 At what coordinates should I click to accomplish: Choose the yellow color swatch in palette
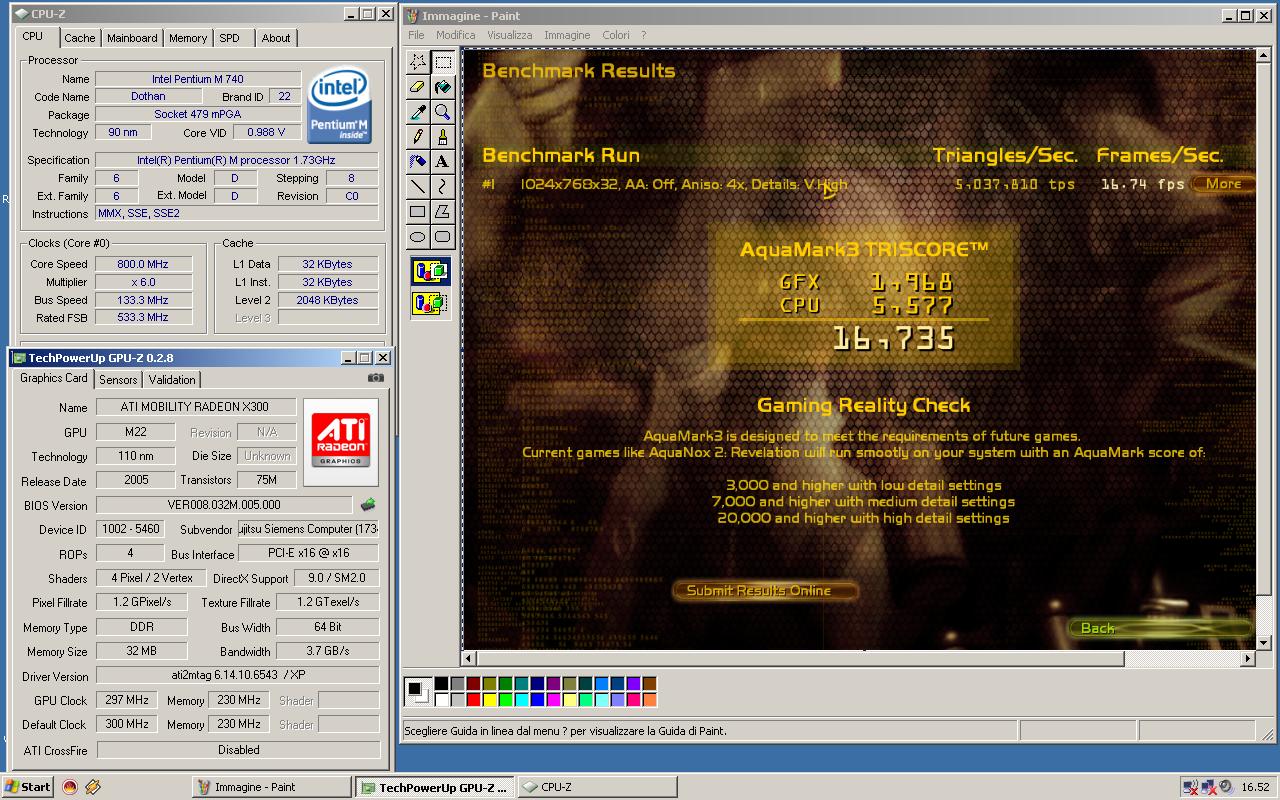pos(489,700)
